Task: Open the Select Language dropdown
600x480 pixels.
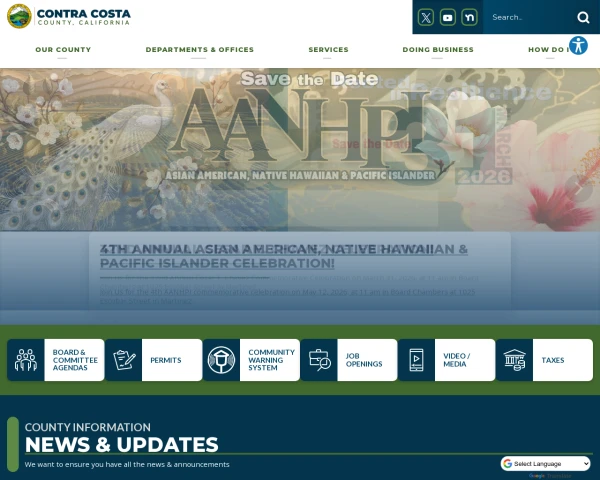Action: [x=545, y=464]
